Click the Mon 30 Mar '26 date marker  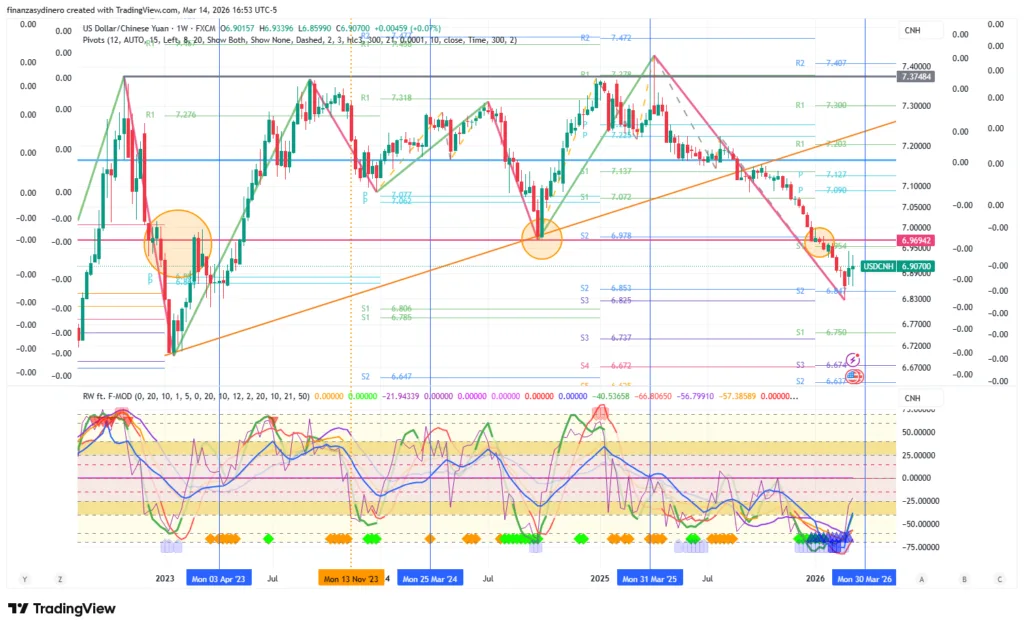[x=864, y=579]
